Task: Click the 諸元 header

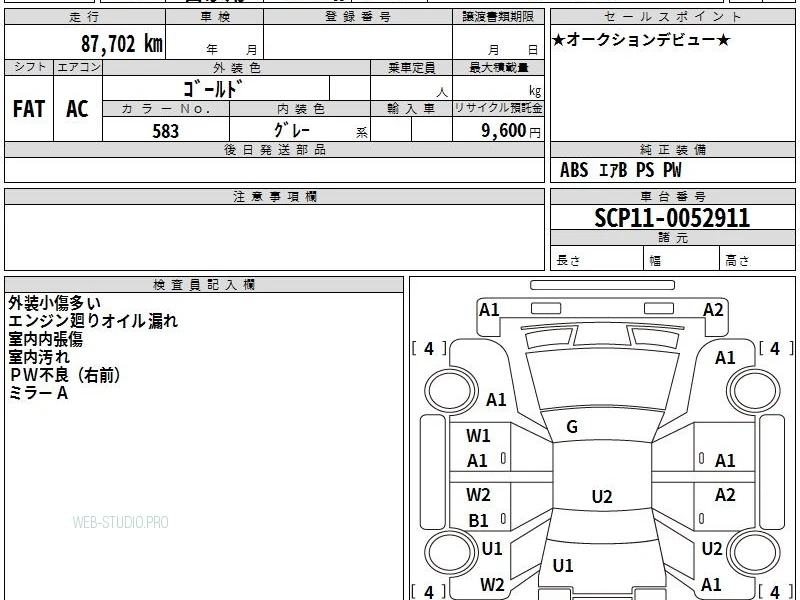Action: [x=672, y=238]
